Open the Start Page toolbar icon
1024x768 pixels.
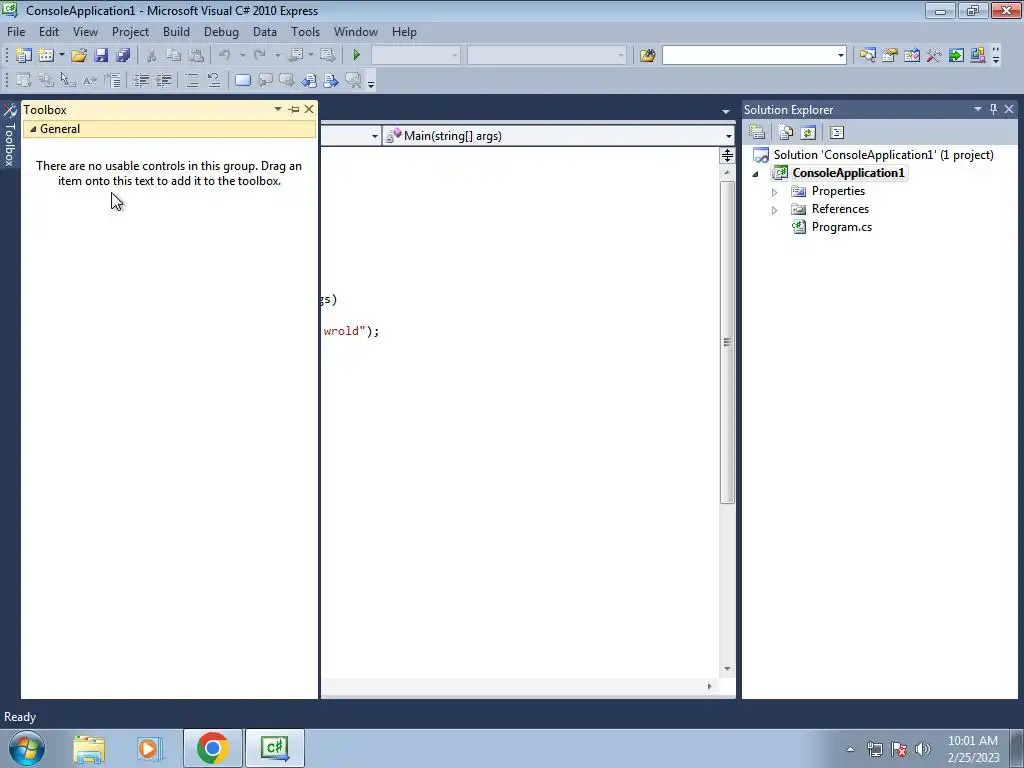(x=956, y=56)
